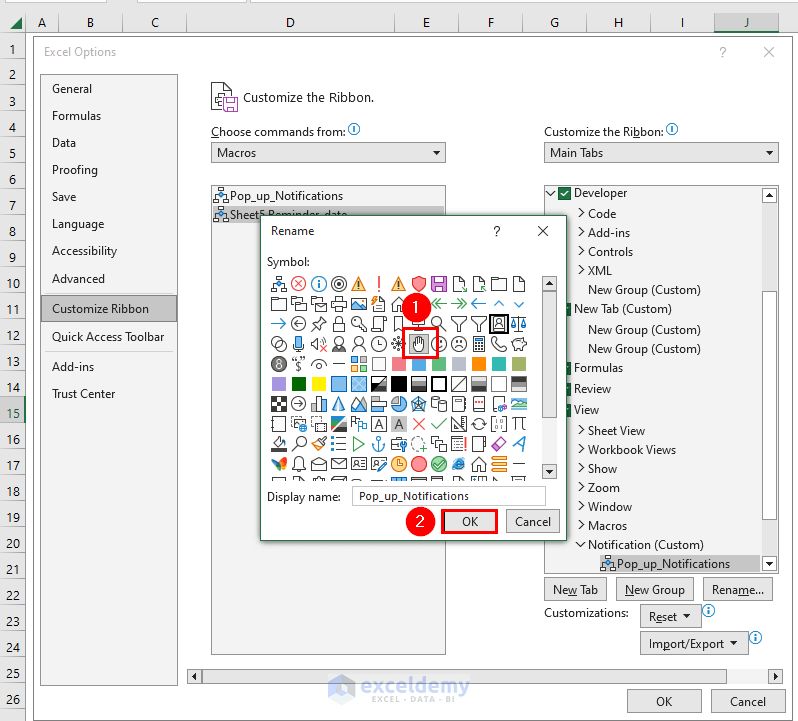
Task: Pick the red shield symbol
Action: 418,284
